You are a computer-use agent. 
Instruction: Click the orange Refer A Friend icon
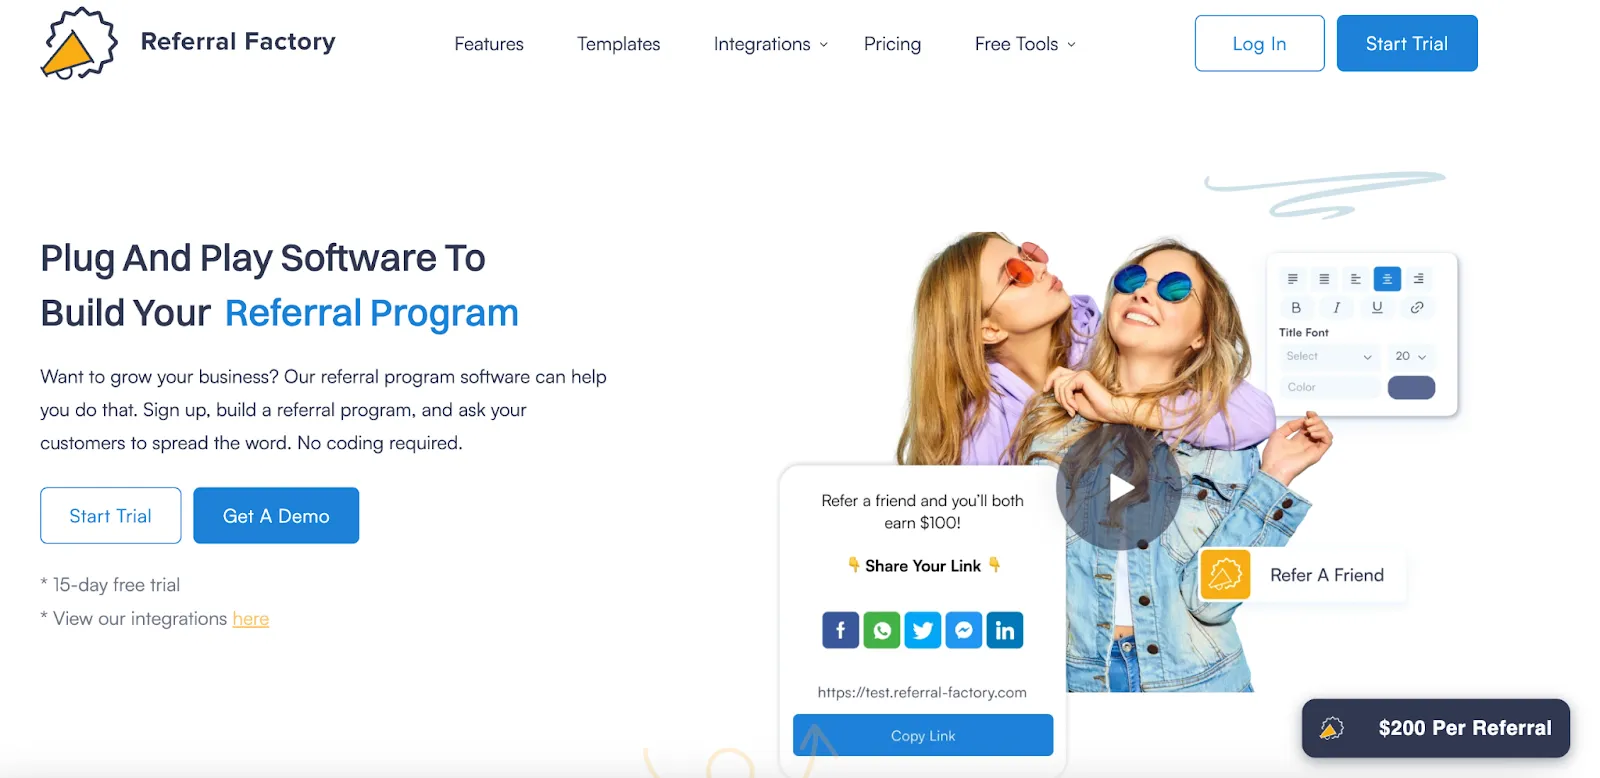click(1225, 575)
